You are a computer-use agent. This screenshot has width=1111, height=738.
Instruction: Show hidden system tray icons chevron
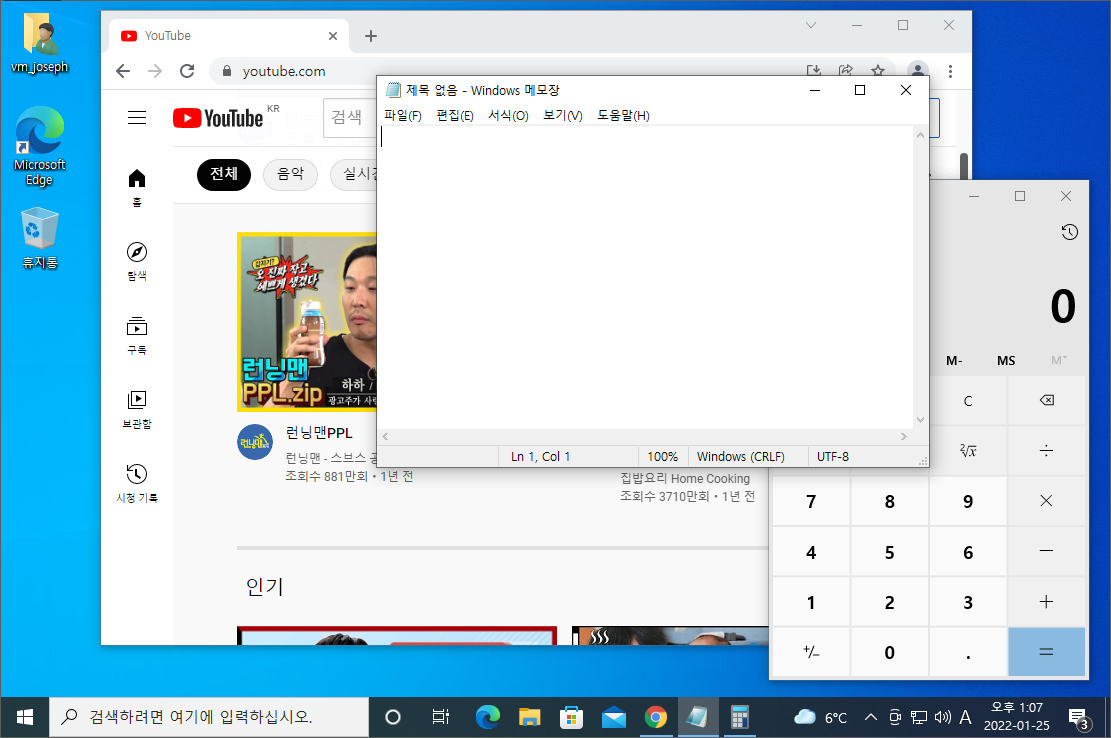871,717
